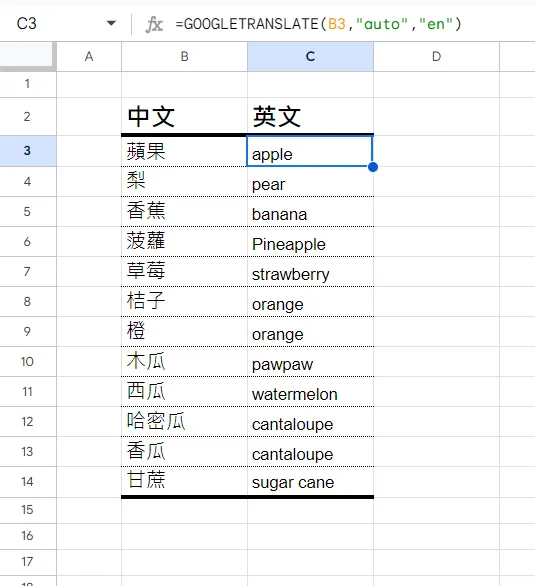
Task: Click the cell containing 香瓜
Action: 185,451
